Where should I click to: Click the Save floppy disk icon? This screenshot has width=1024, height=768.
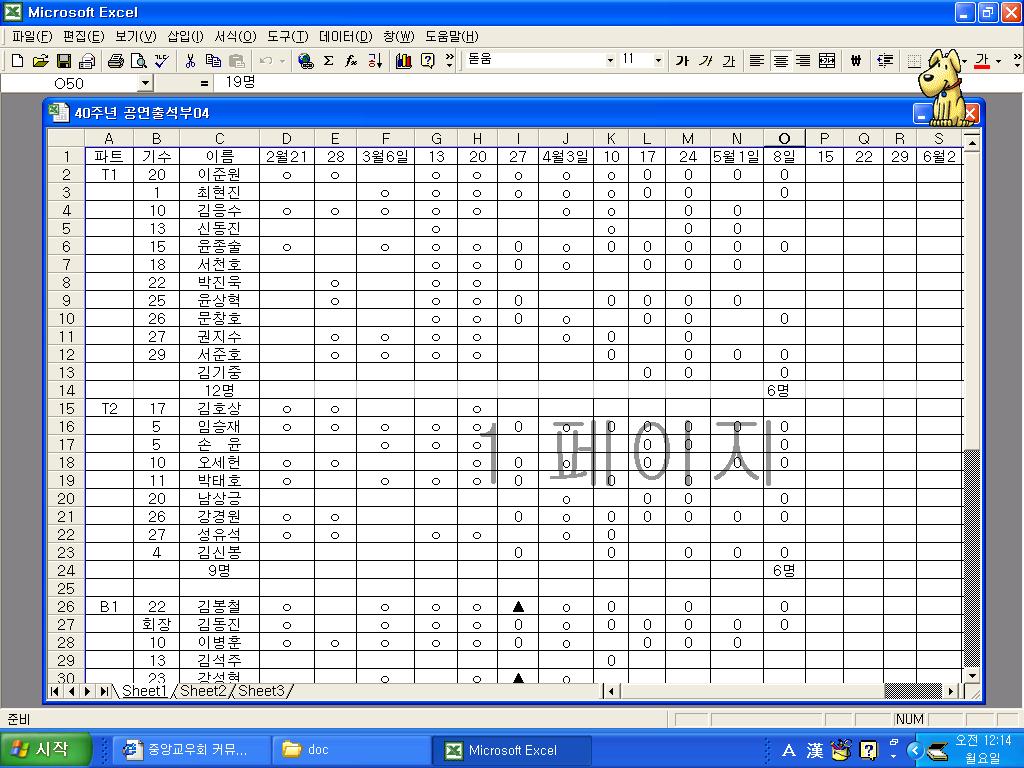(x=63, y=61)
